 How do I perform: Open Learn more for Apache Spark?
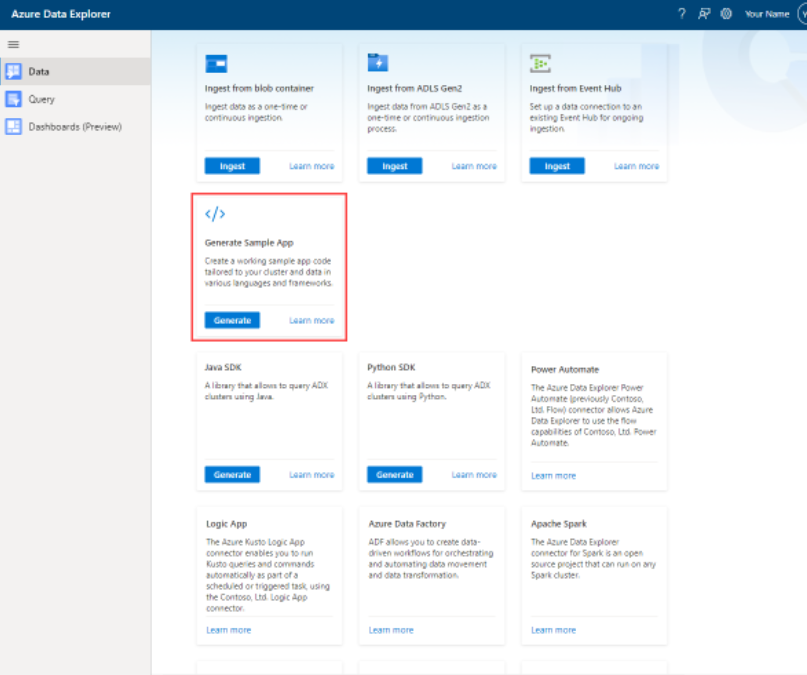tap(553, 630)
